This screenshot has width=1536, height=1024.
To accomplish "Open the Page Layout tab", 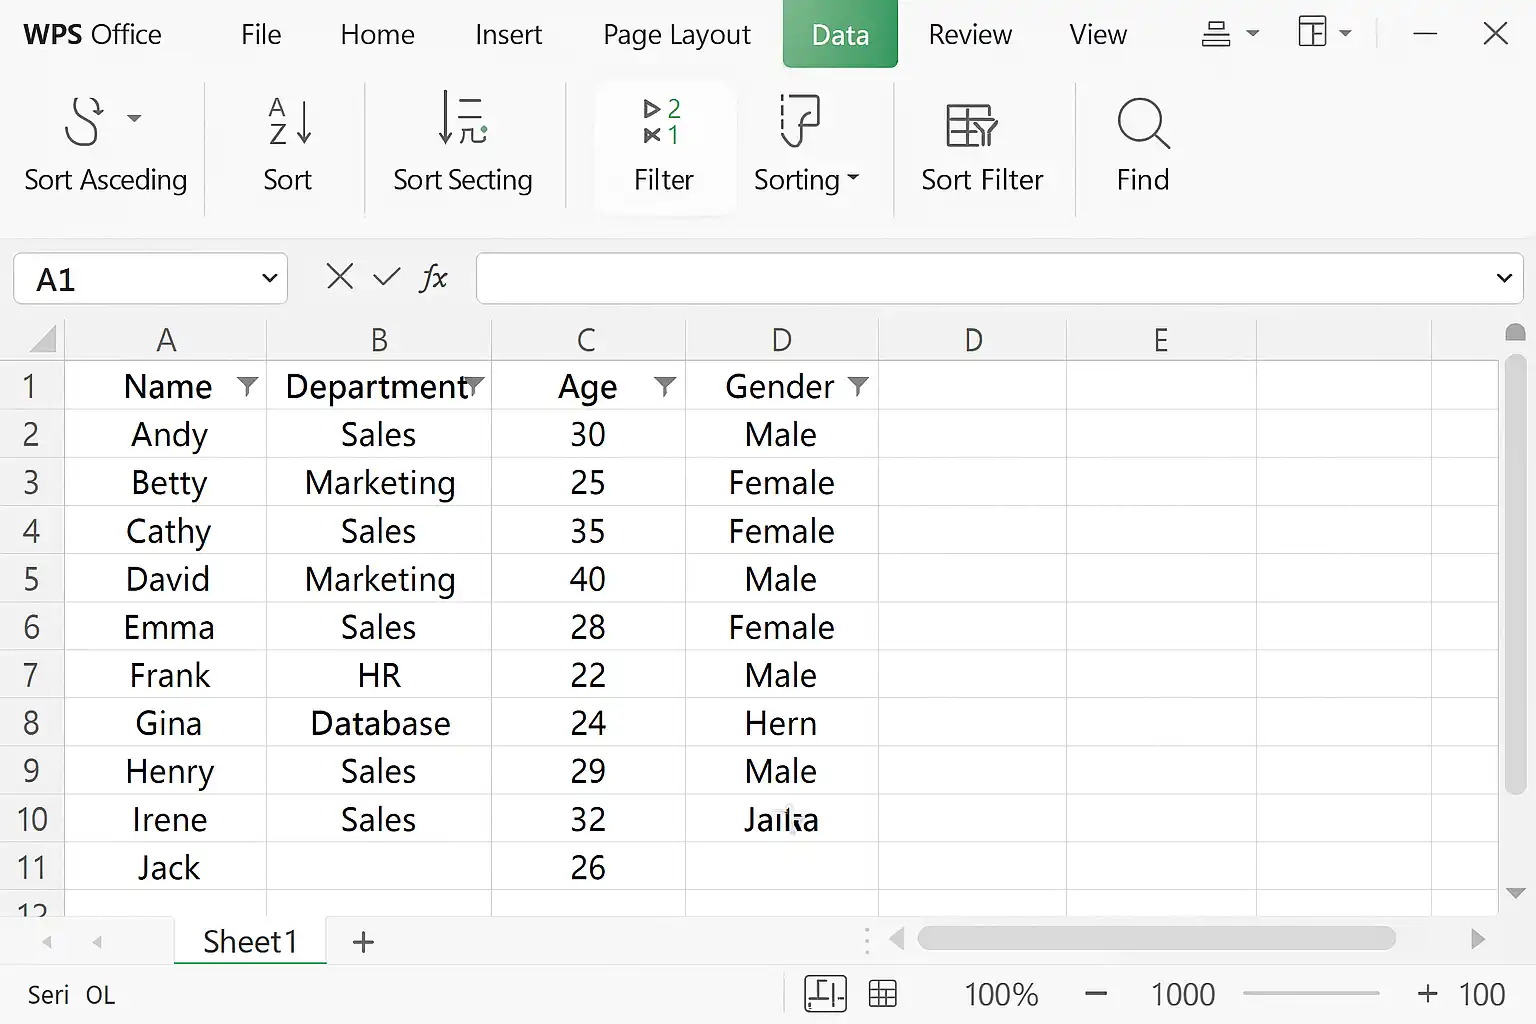I will [677, 35].
